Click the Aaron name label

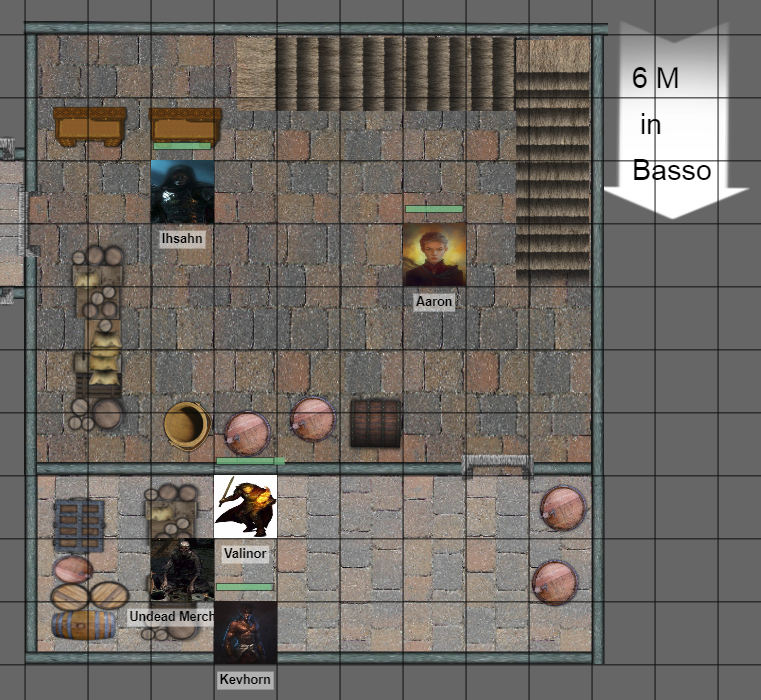[434, 301]
